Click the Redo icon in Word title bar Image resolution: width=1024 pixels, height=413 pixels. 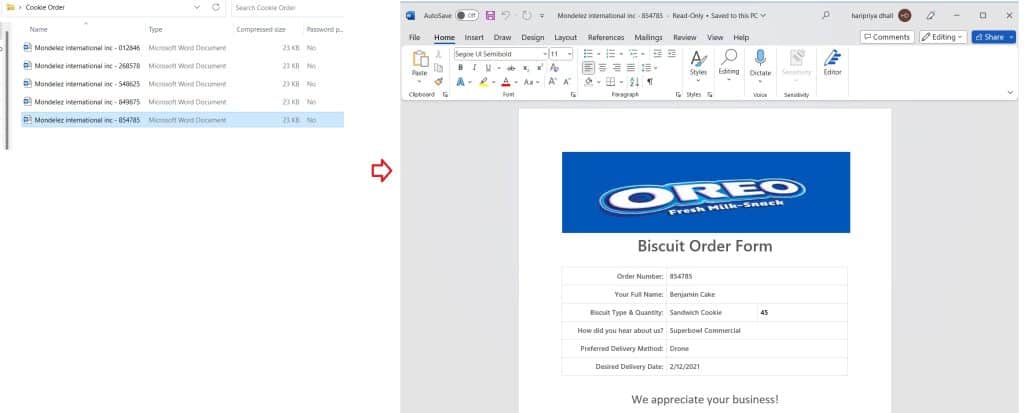point(526,15)
